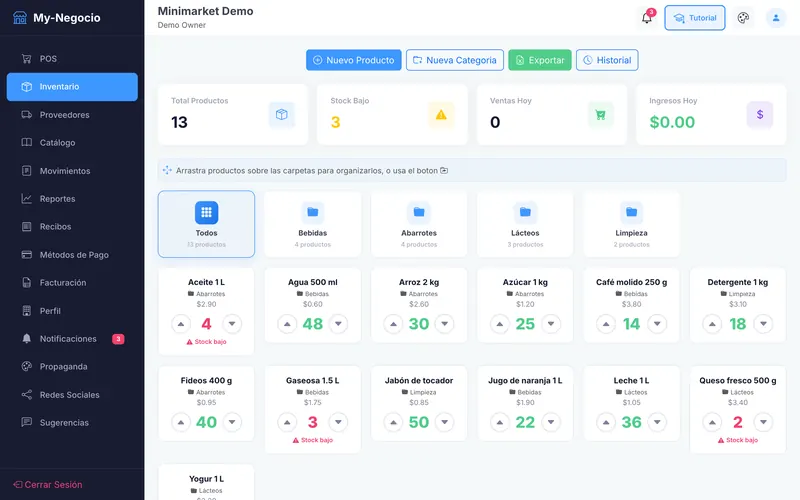Image resolution: width=800 pixels, height=500 pixels.
Task: Select the Todos grid folder
Action: [206, 224]
